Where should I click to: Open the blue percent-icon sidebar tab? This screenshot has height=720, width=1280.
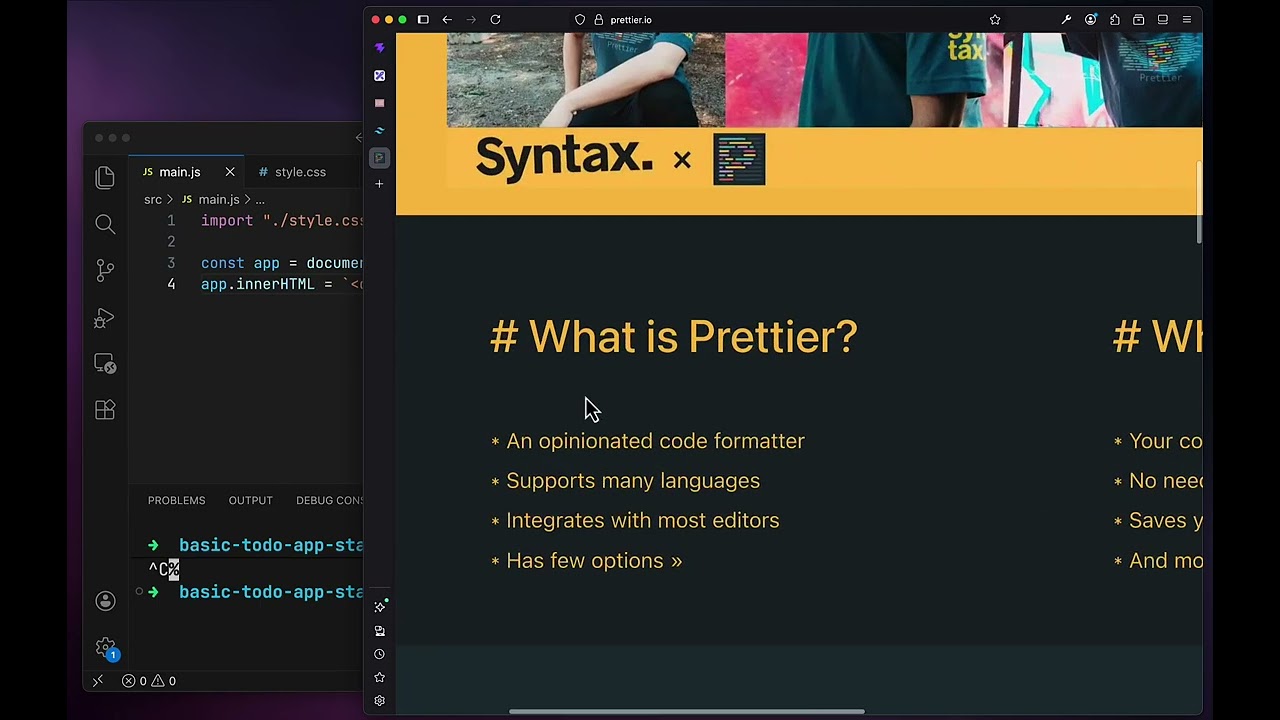[379, 75]
